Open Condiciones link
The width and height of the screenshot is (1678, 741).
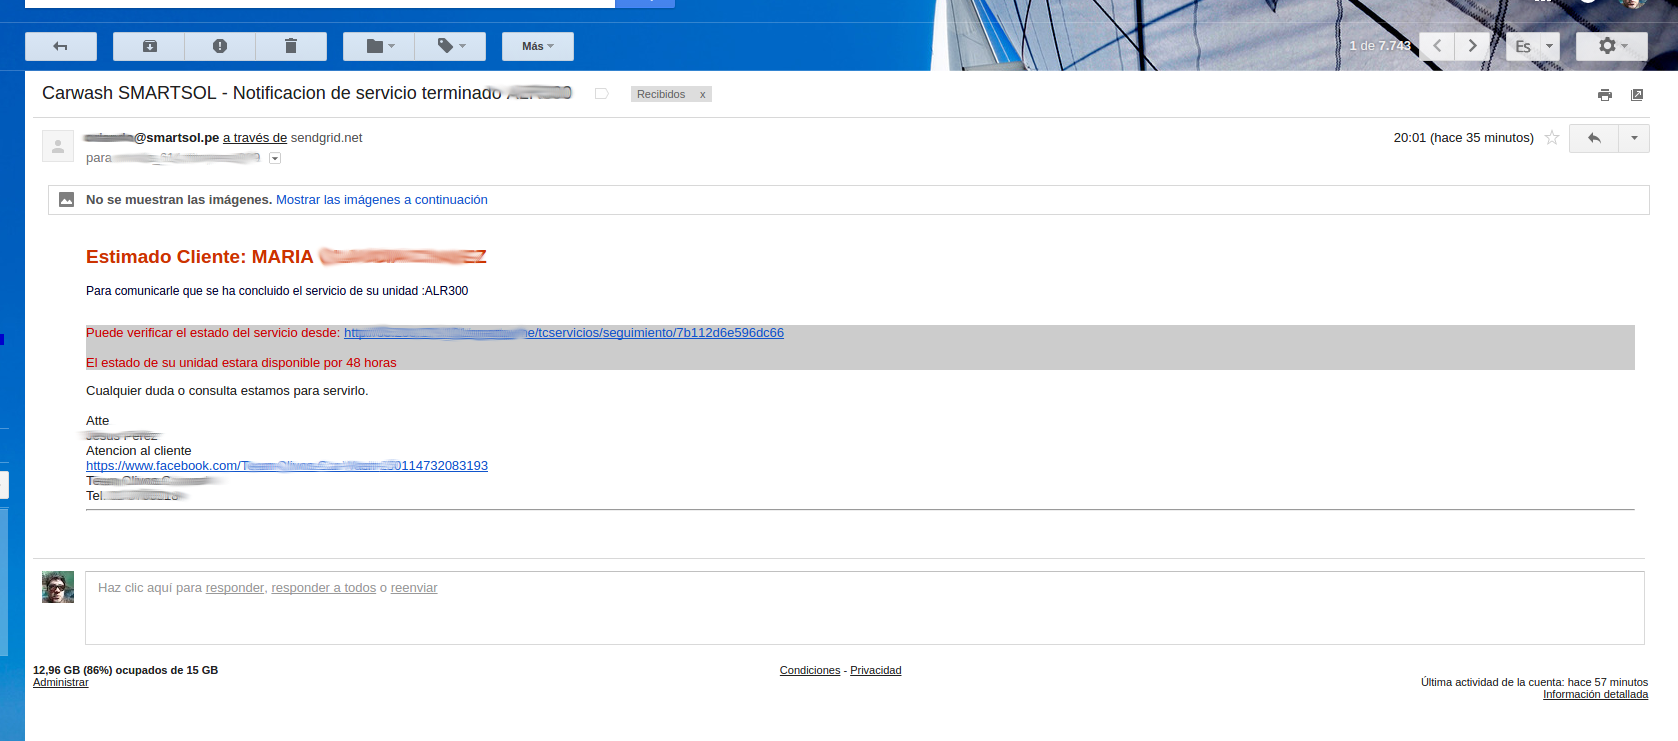pos(810,671)
